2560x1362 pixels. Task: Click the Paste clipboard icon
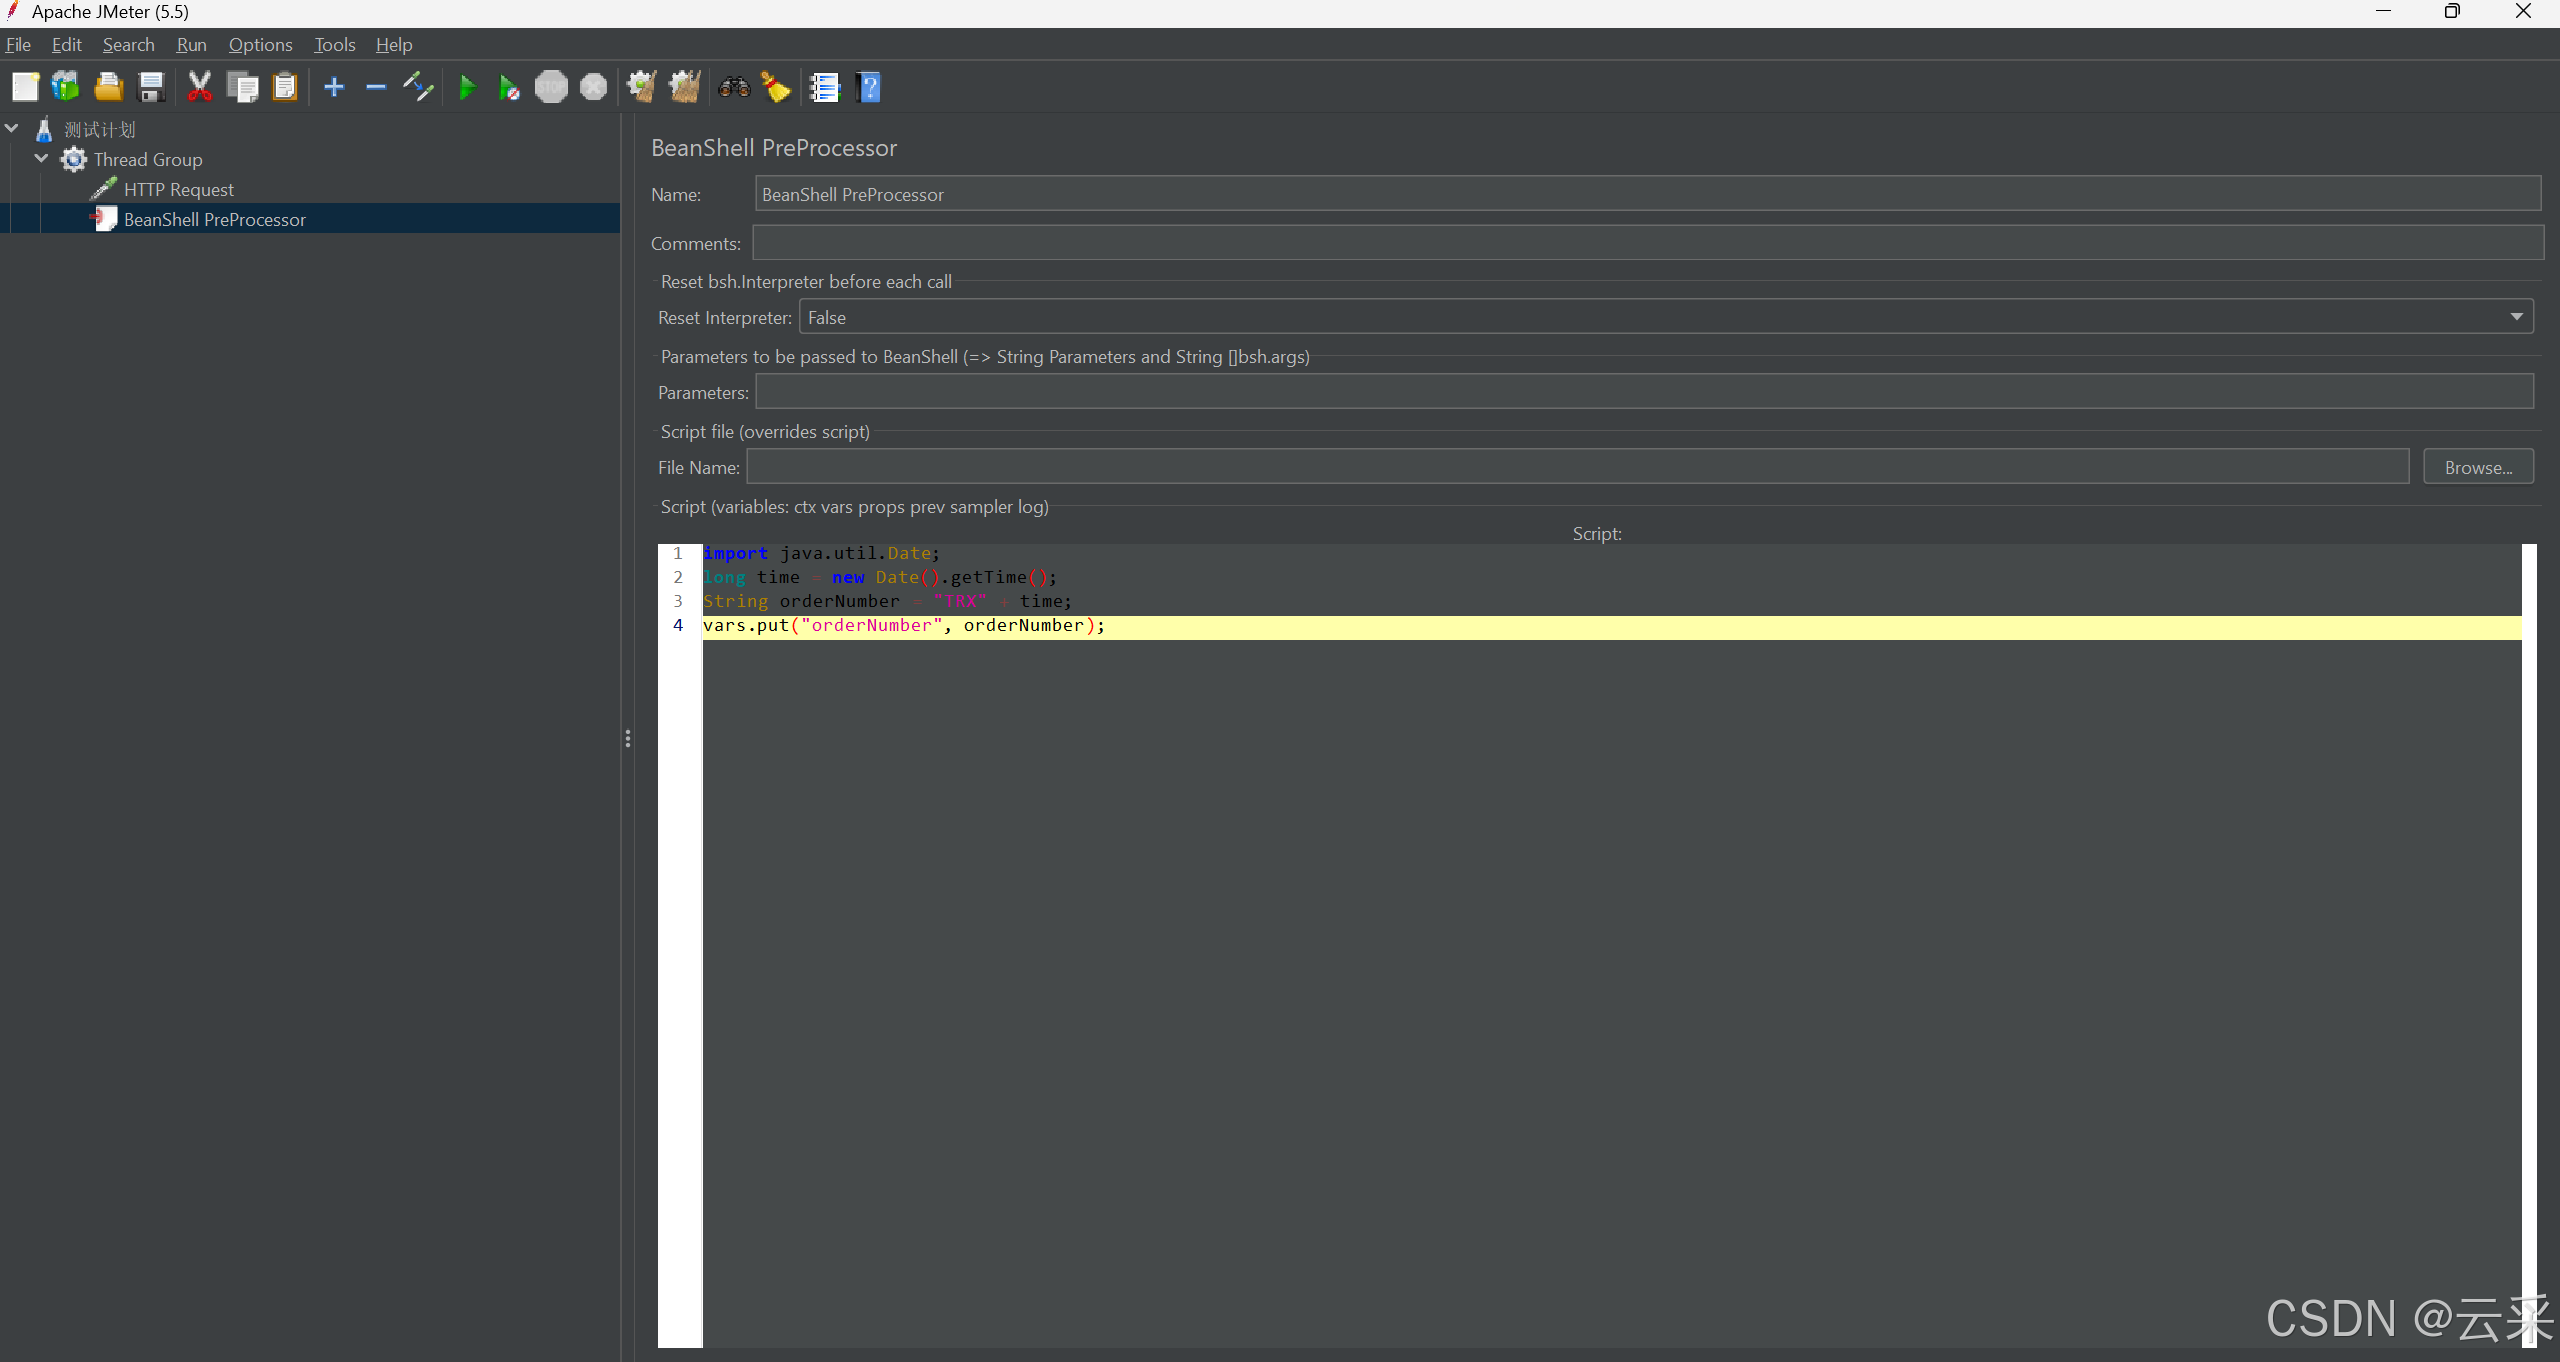tap(285, 87)
